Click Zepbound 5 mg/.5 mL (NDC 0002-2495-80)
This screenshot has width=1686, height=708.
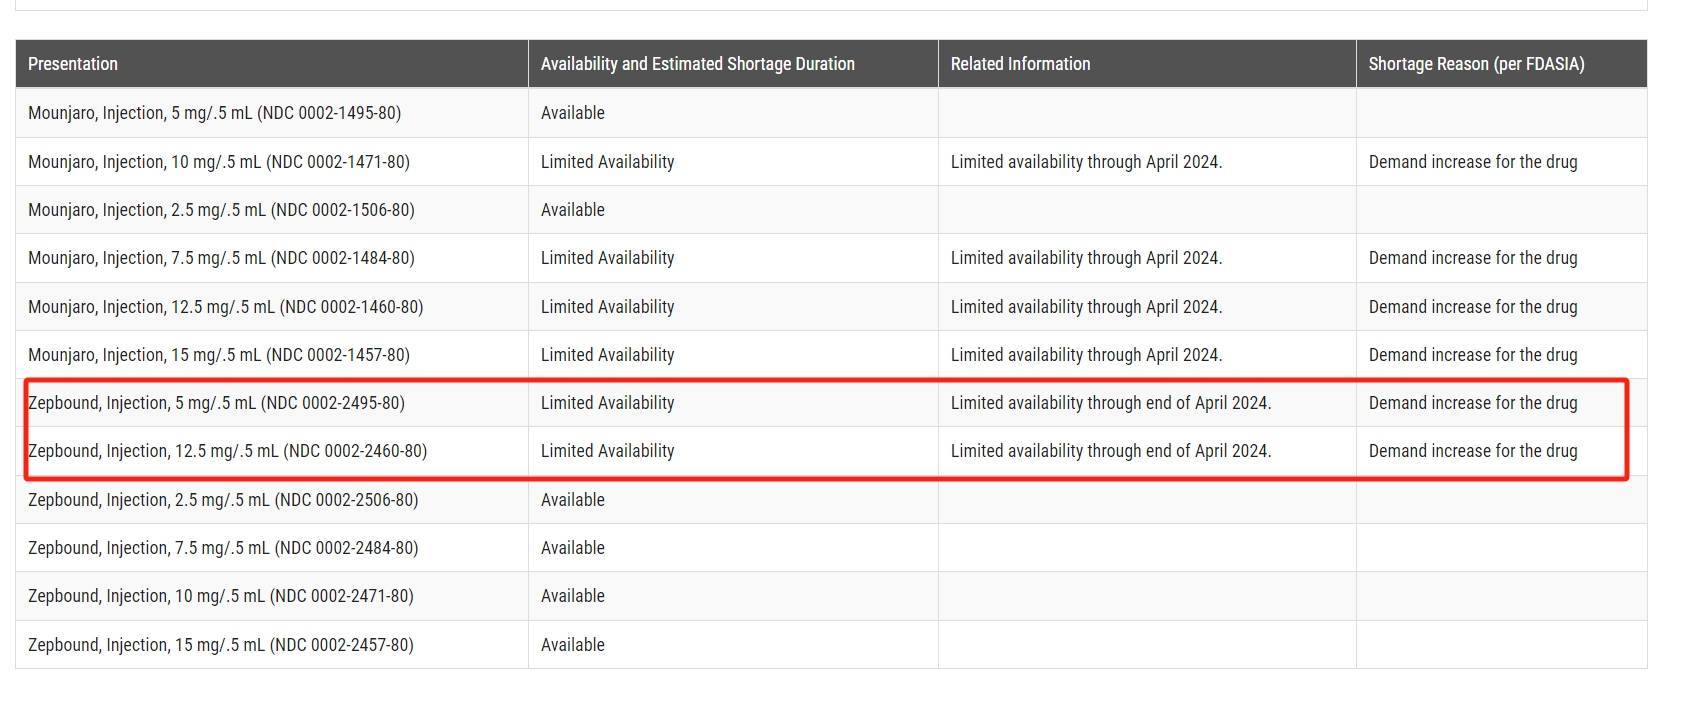(x=216, y=403)
